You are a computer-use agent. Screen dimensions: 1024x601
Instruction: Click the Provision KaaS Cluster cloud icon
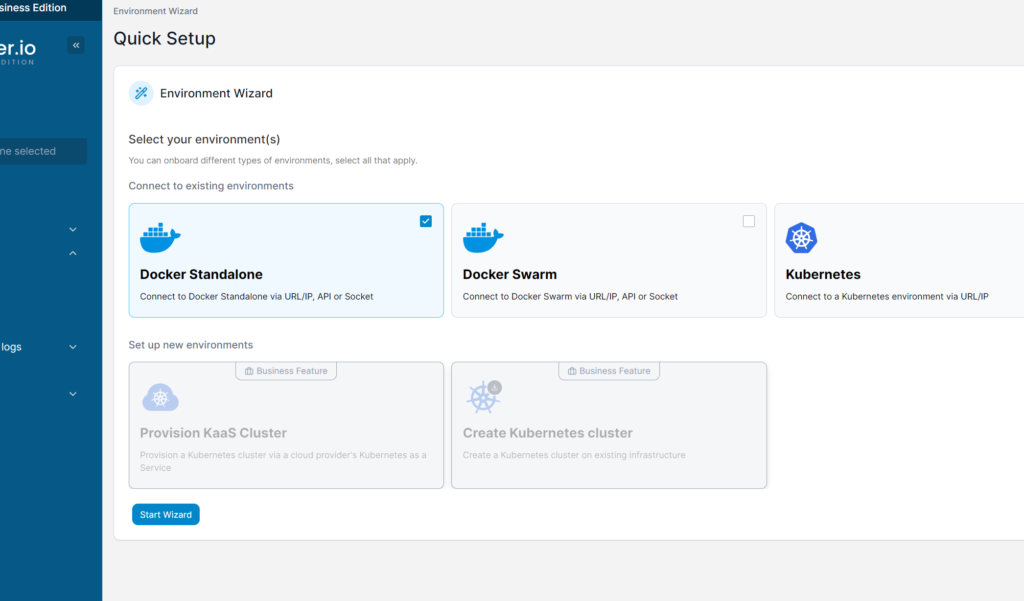point(161,397)
